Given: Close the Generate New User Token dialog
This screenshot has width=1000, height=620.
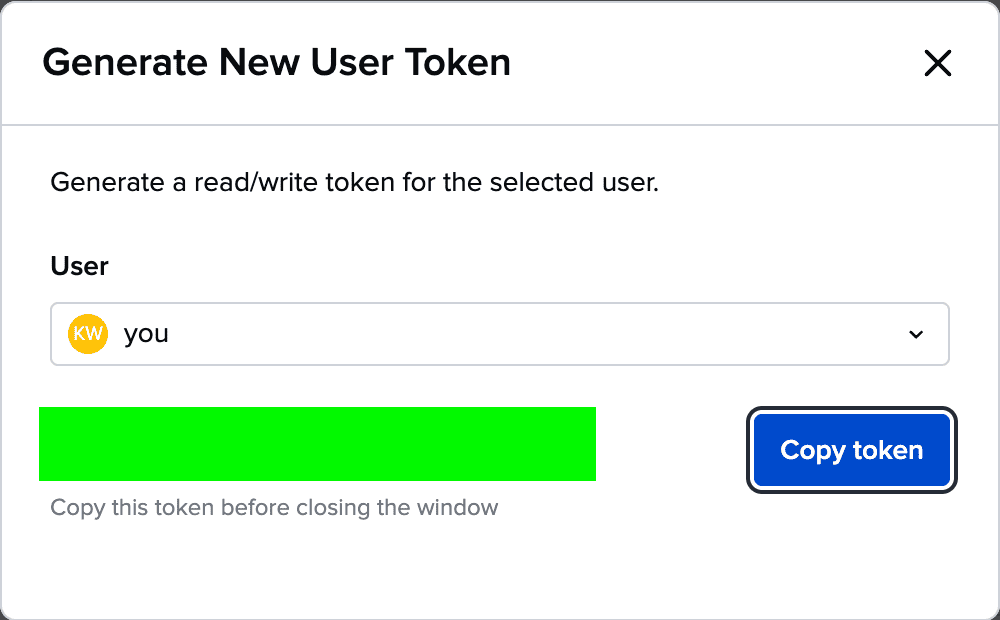Looking at the screenshot, I should [x=938, y=63].
